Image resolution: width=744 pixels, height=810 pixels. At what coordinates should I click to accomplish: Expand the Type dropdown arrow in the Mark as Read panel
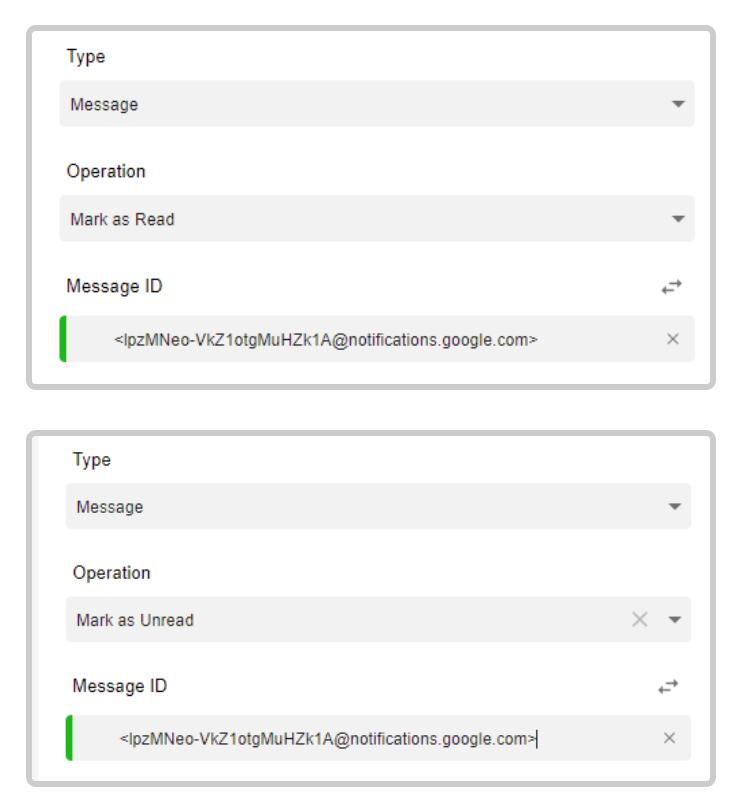[678, 104]
